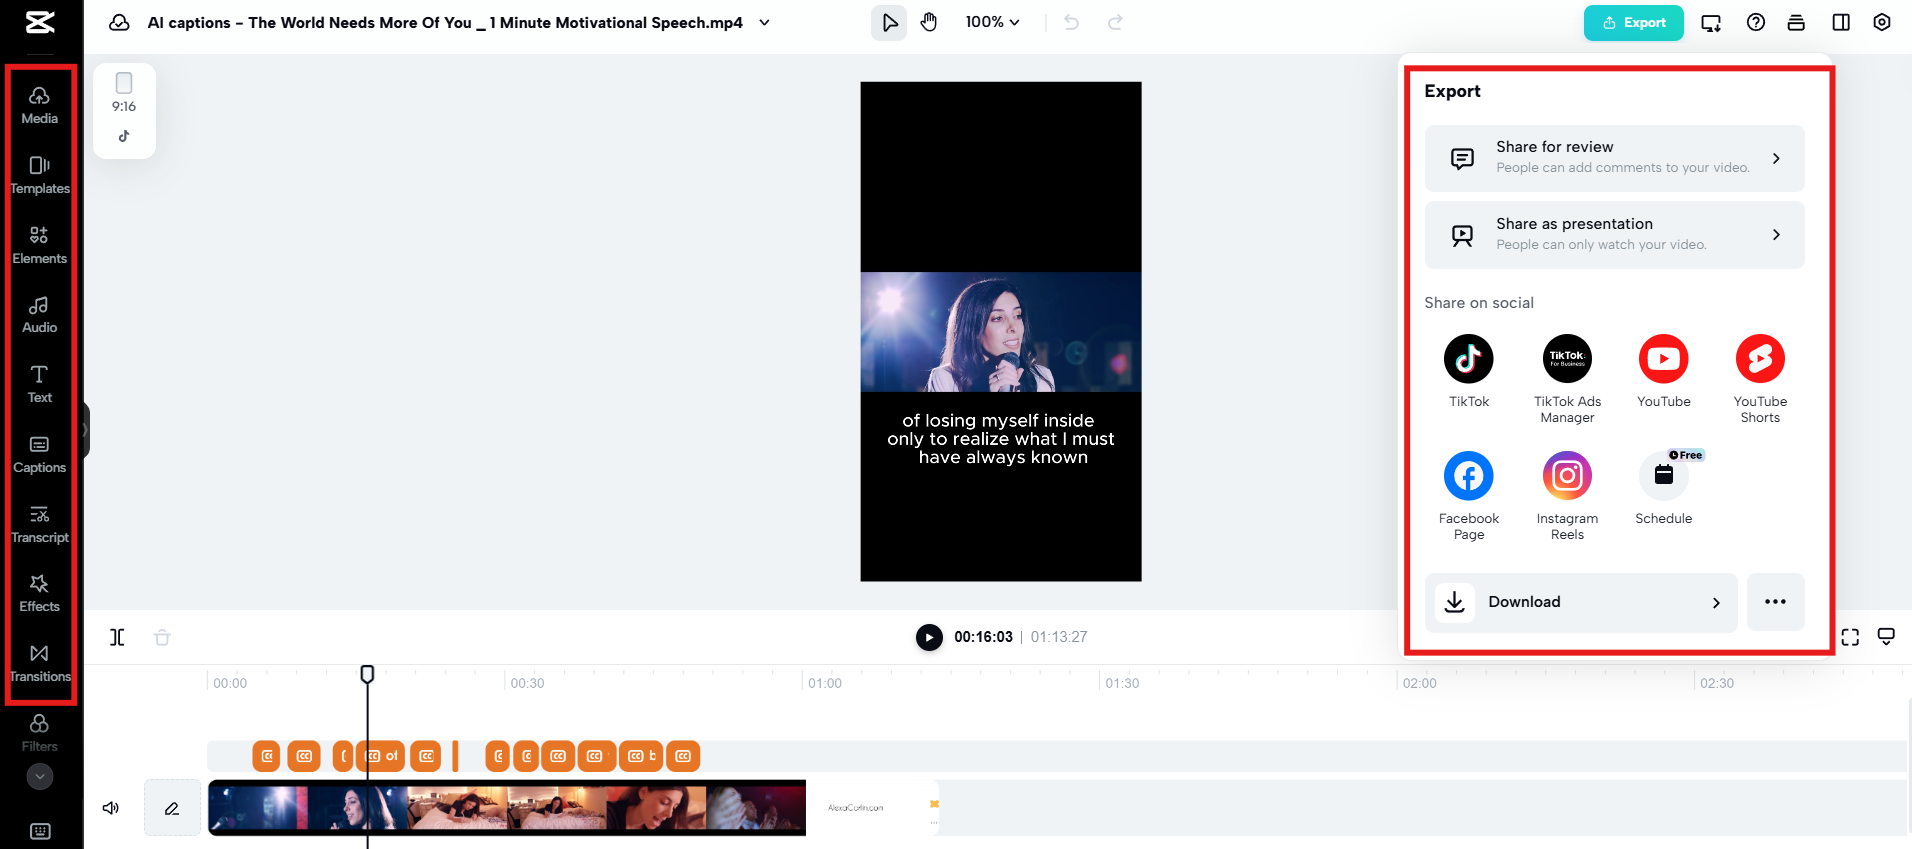This screenshot has height=849, width=1912.
Task: Open the settings gear icon
Action: 1882,22
